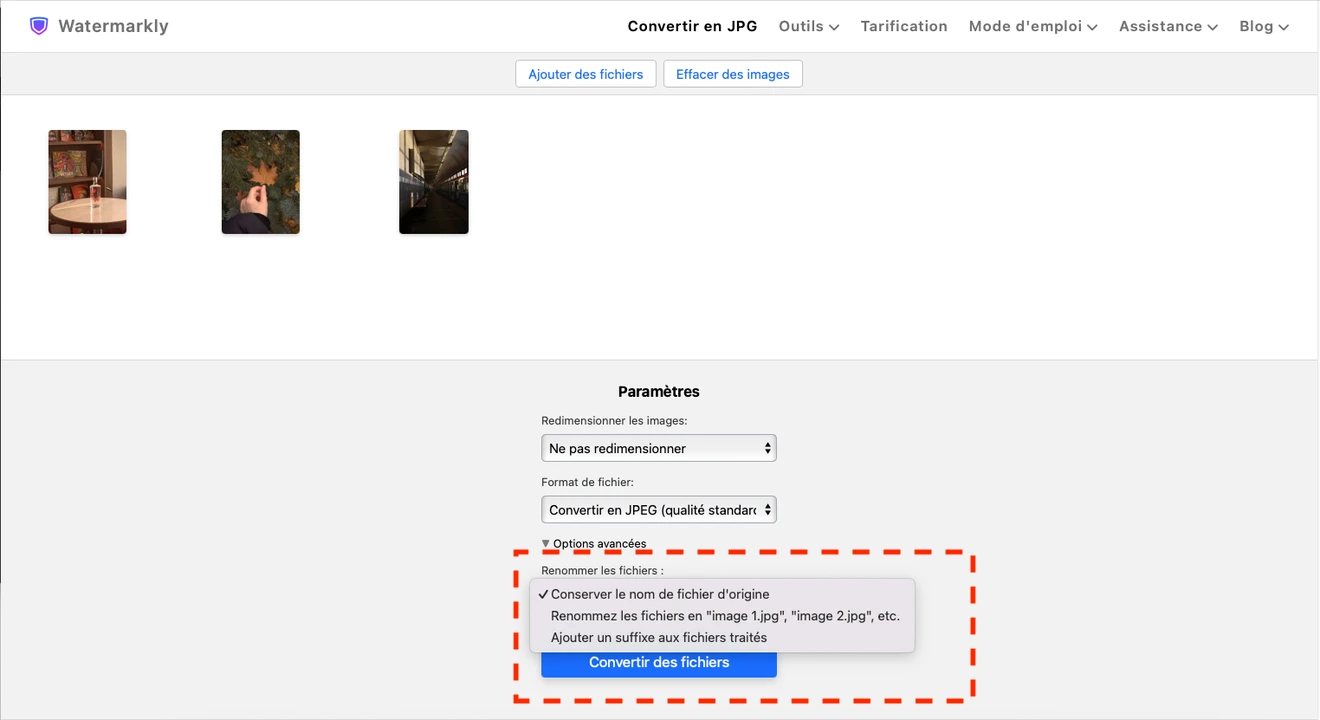The width and height of the screenshot is (1320, 720).
Task: Click the Watermarkly shield logo
Action: click(x=39, y=25)
